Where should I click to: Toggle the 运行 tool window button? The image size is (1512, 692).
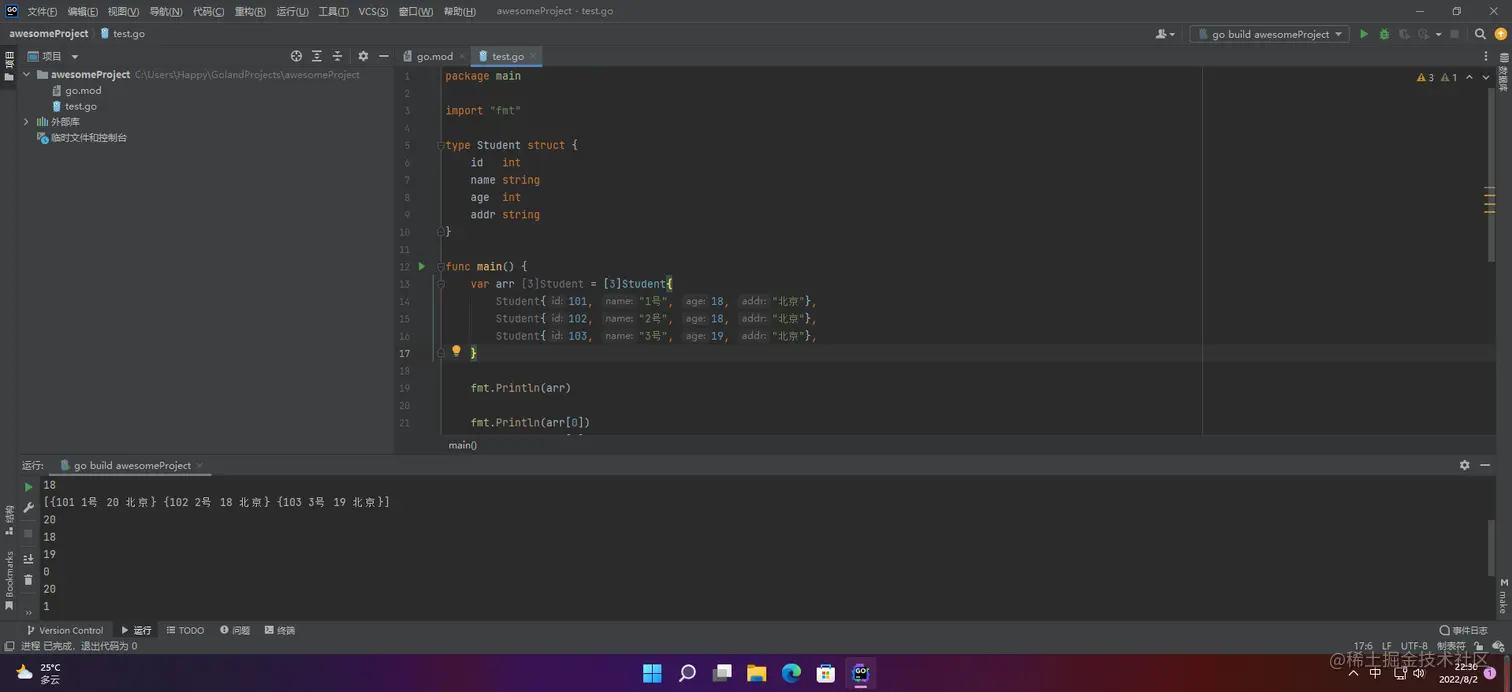tap(136, 630)
